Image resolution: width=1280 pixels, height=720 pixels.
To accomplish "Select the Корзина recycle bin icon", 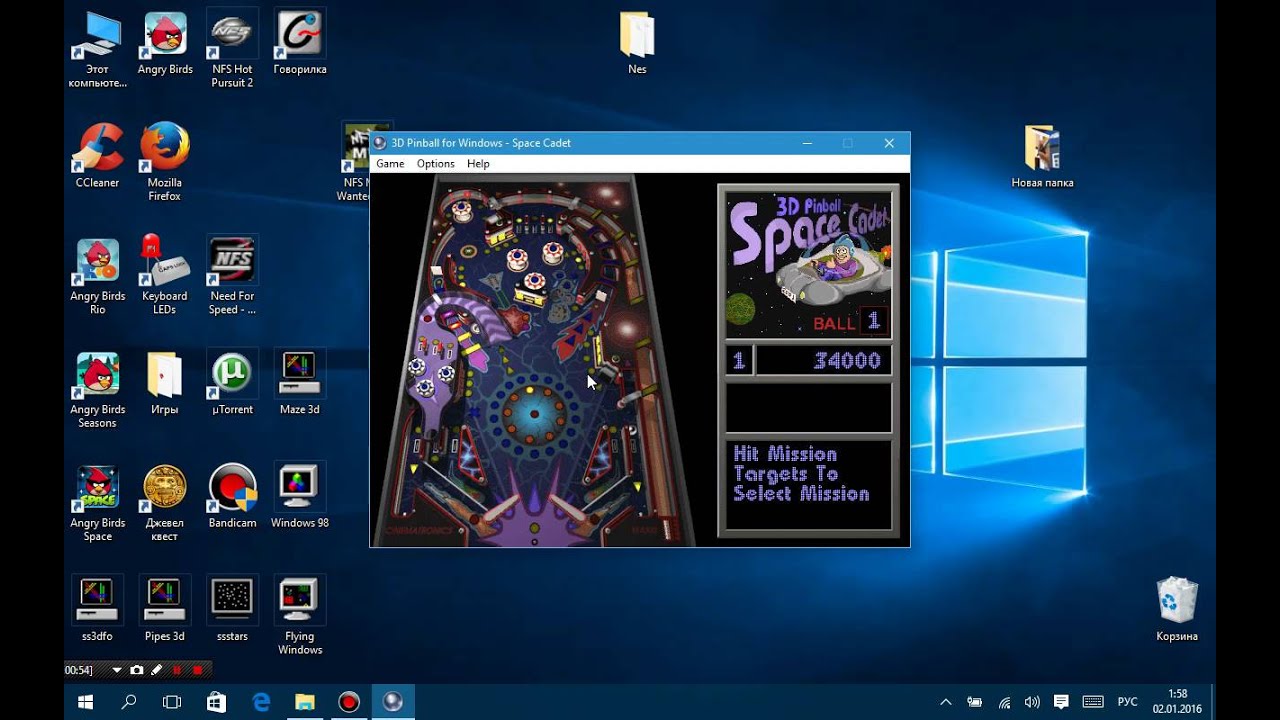I will pyautogui.click(x=1177, y=609).
